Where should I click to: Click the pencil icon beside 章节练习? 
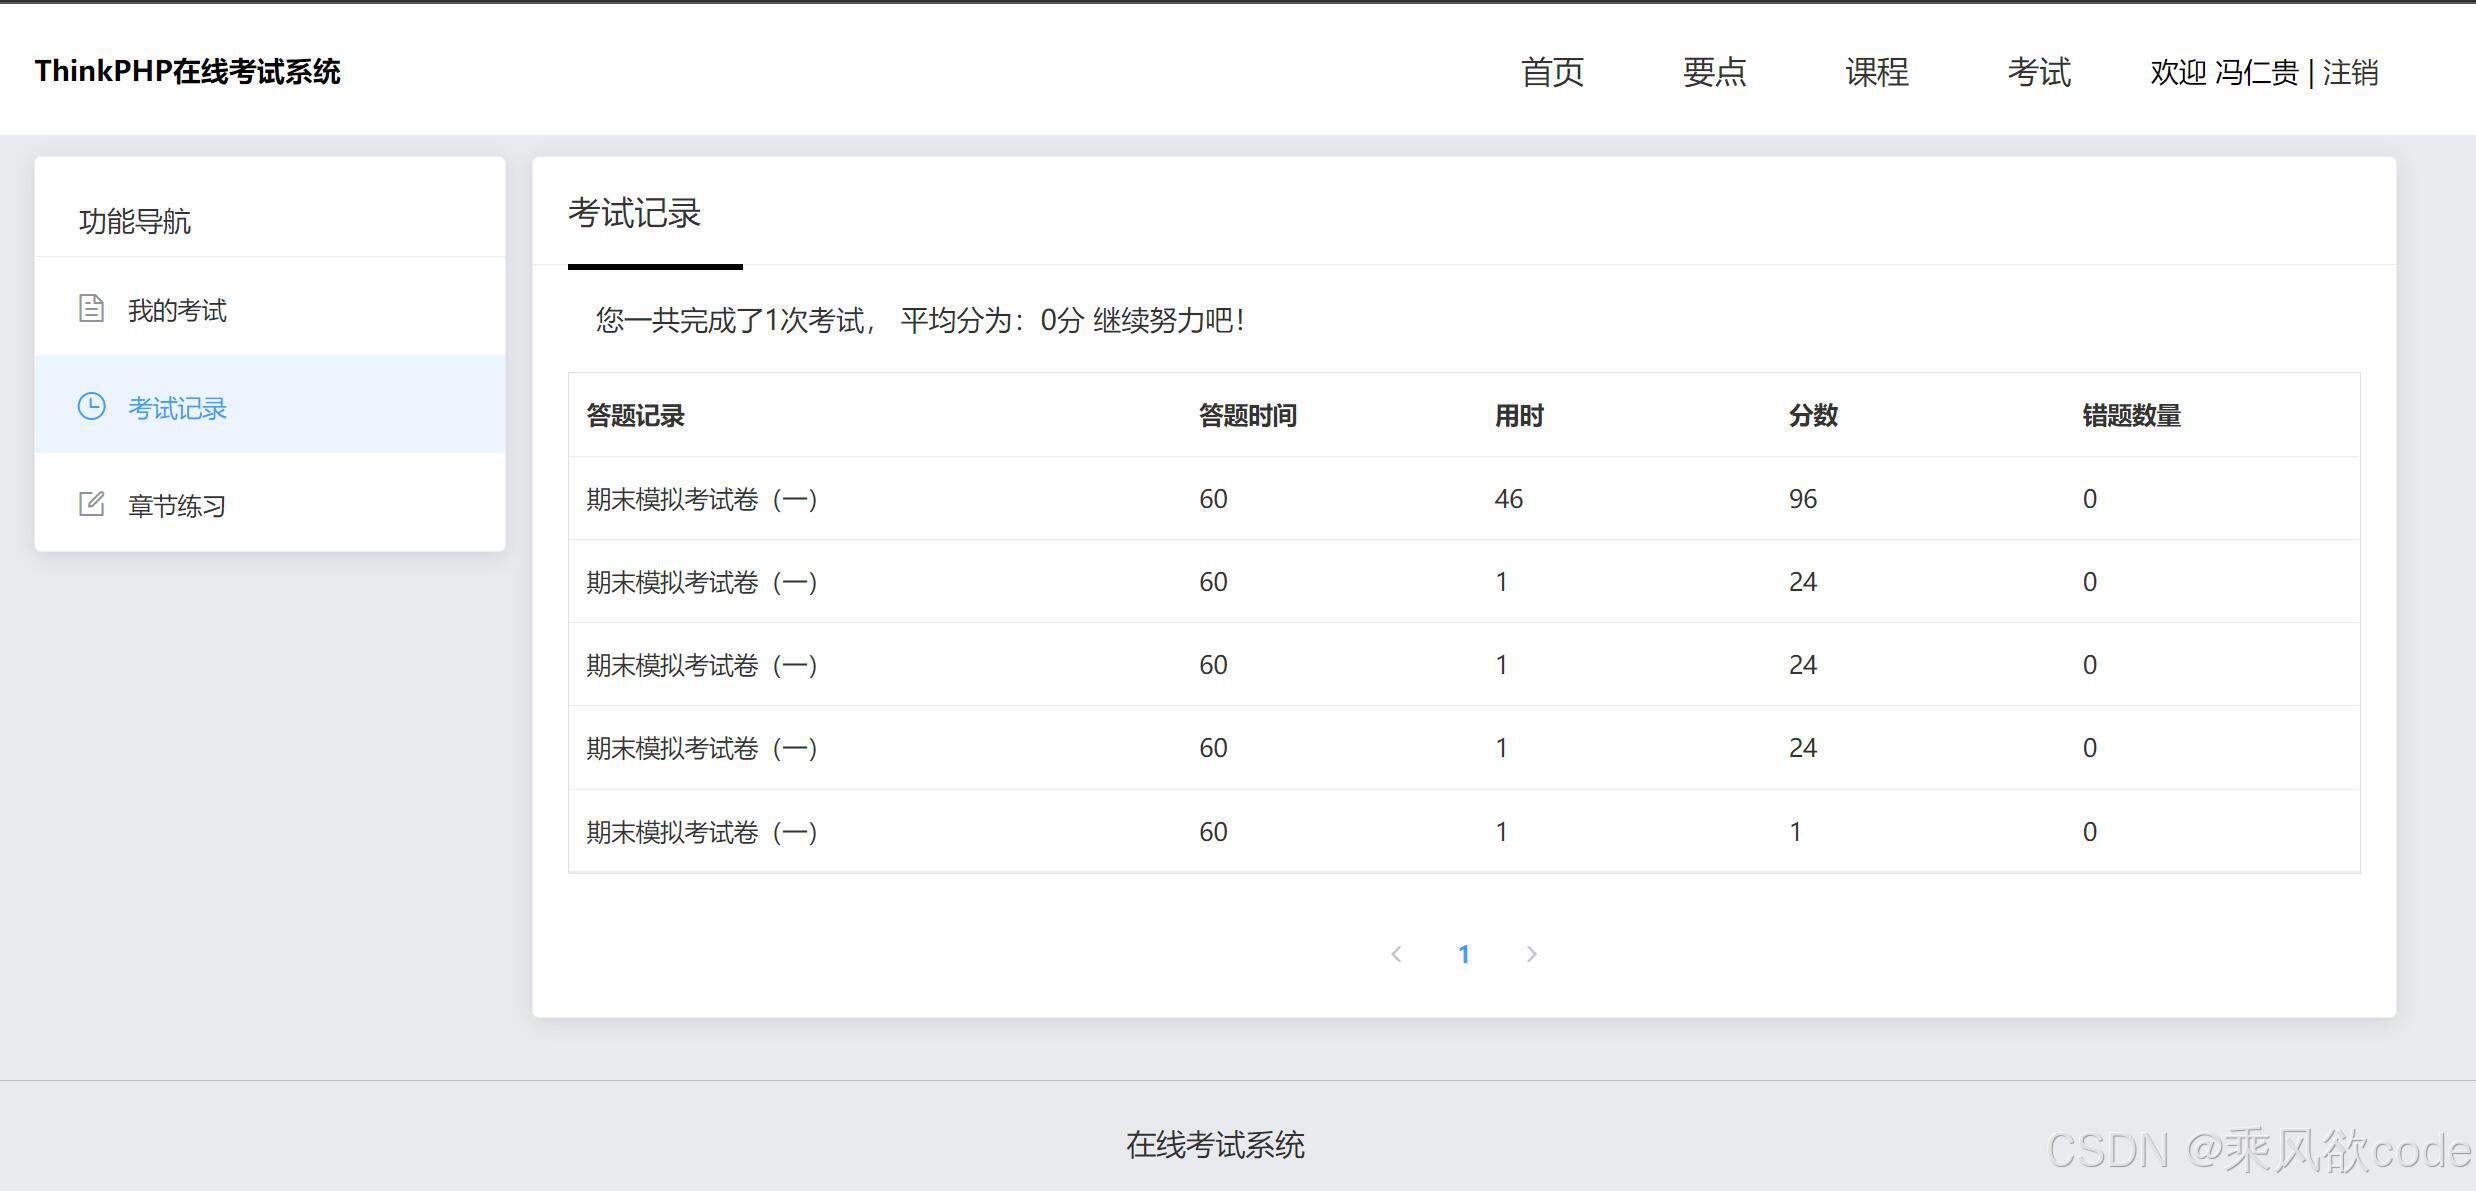pyautogui.click(x=91, y=503)
